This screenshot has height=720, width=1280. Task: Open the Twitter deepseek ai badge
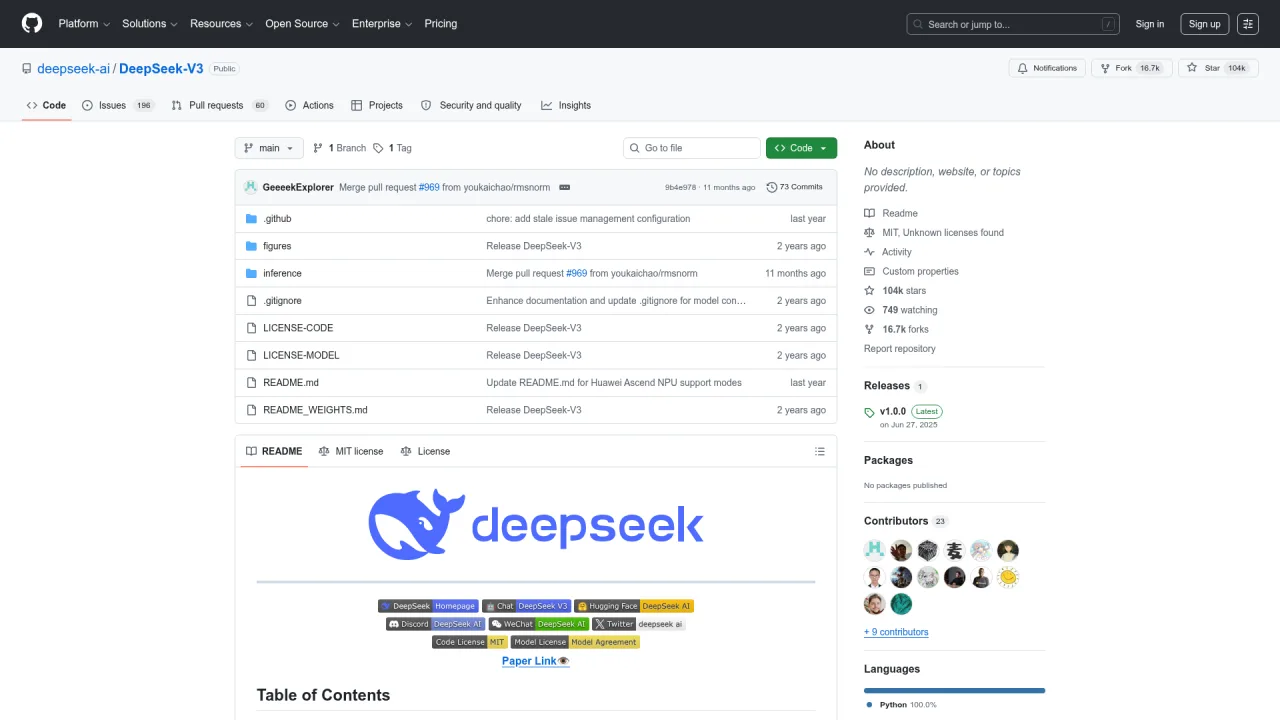point(639,624)
